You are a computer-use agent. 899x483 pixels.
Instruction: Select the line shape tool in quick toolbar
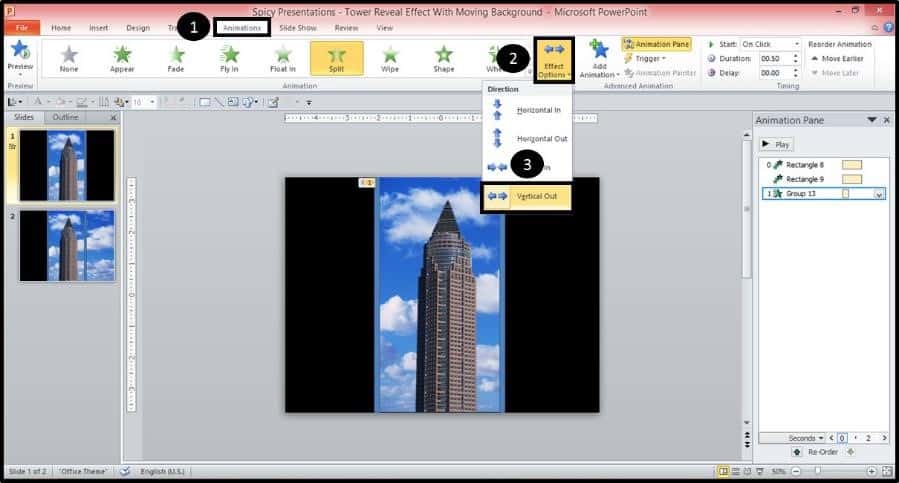coord(218,102)
